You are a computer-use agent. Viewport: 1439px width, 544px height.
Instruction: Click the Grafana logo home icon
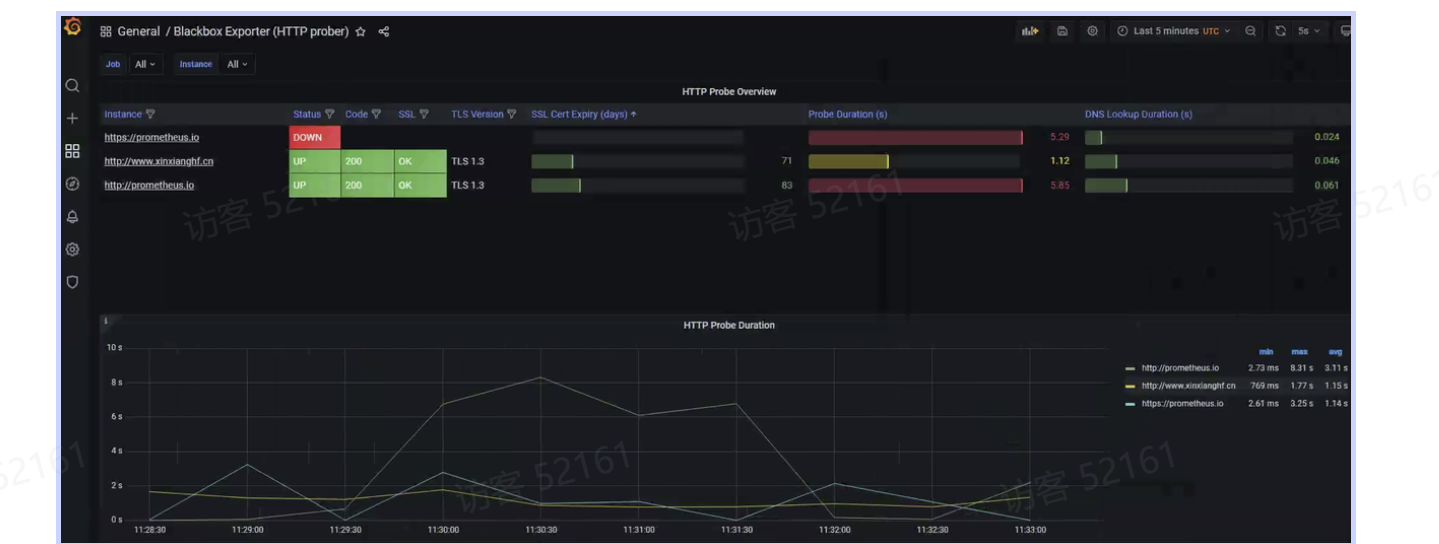tap(72, 27)
